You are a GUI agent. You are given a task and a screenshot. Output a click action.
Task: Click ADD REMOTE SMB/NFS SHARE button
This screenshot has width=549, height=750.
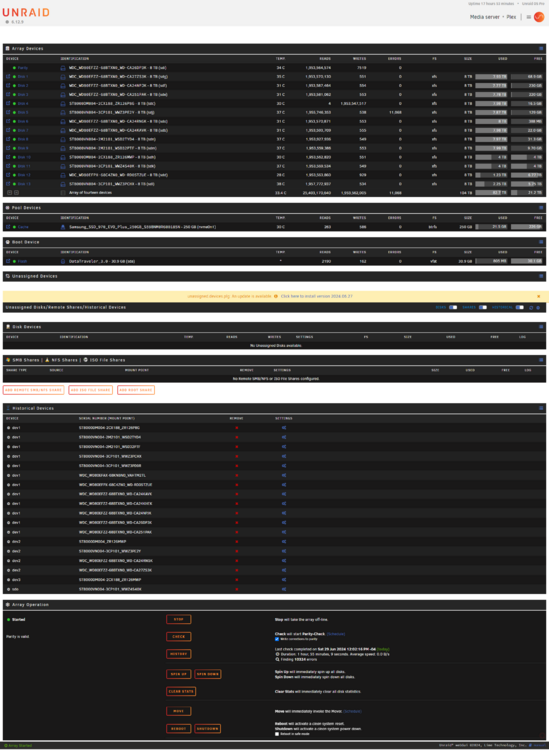33,390
